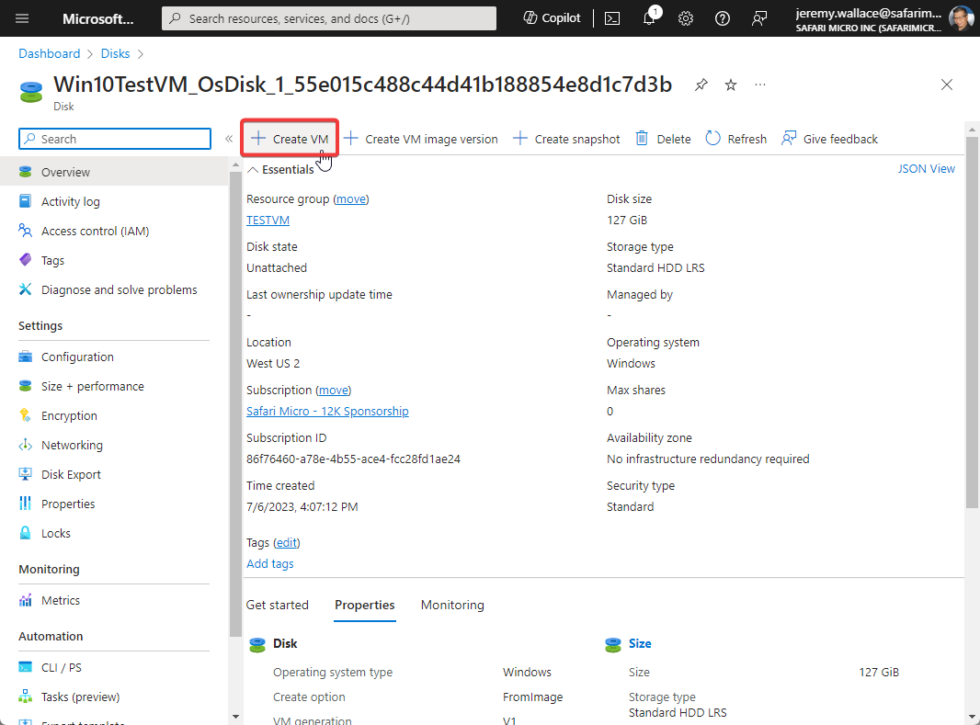
Task: Open the portal settings gear
Action: [685, 17]
